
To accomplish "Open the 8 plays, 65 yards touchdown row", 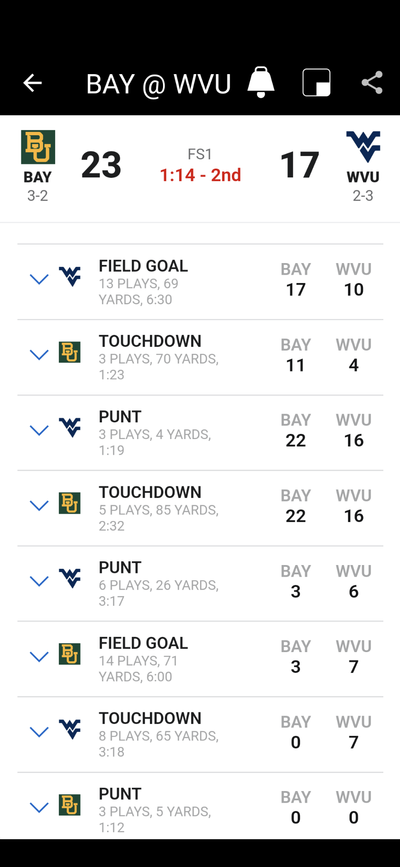I will pos(200,734).
